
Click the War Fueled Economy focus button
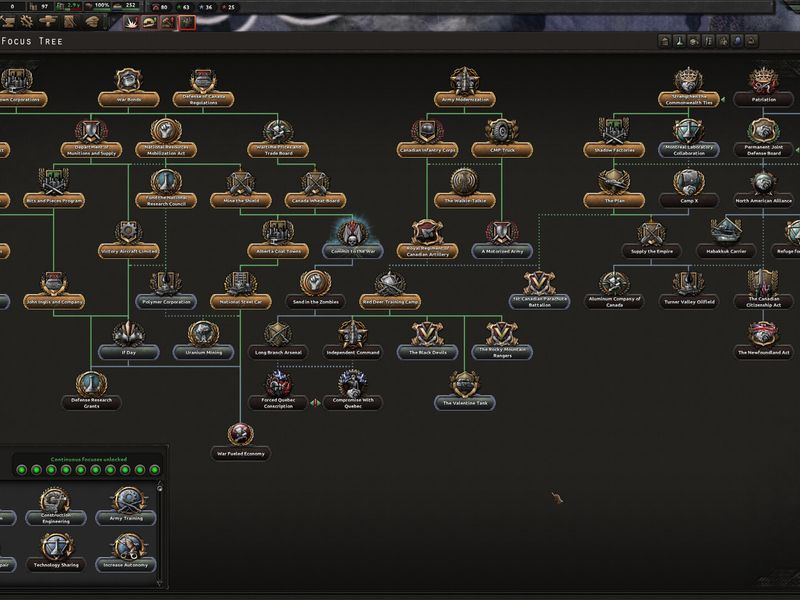coord(241,453)
